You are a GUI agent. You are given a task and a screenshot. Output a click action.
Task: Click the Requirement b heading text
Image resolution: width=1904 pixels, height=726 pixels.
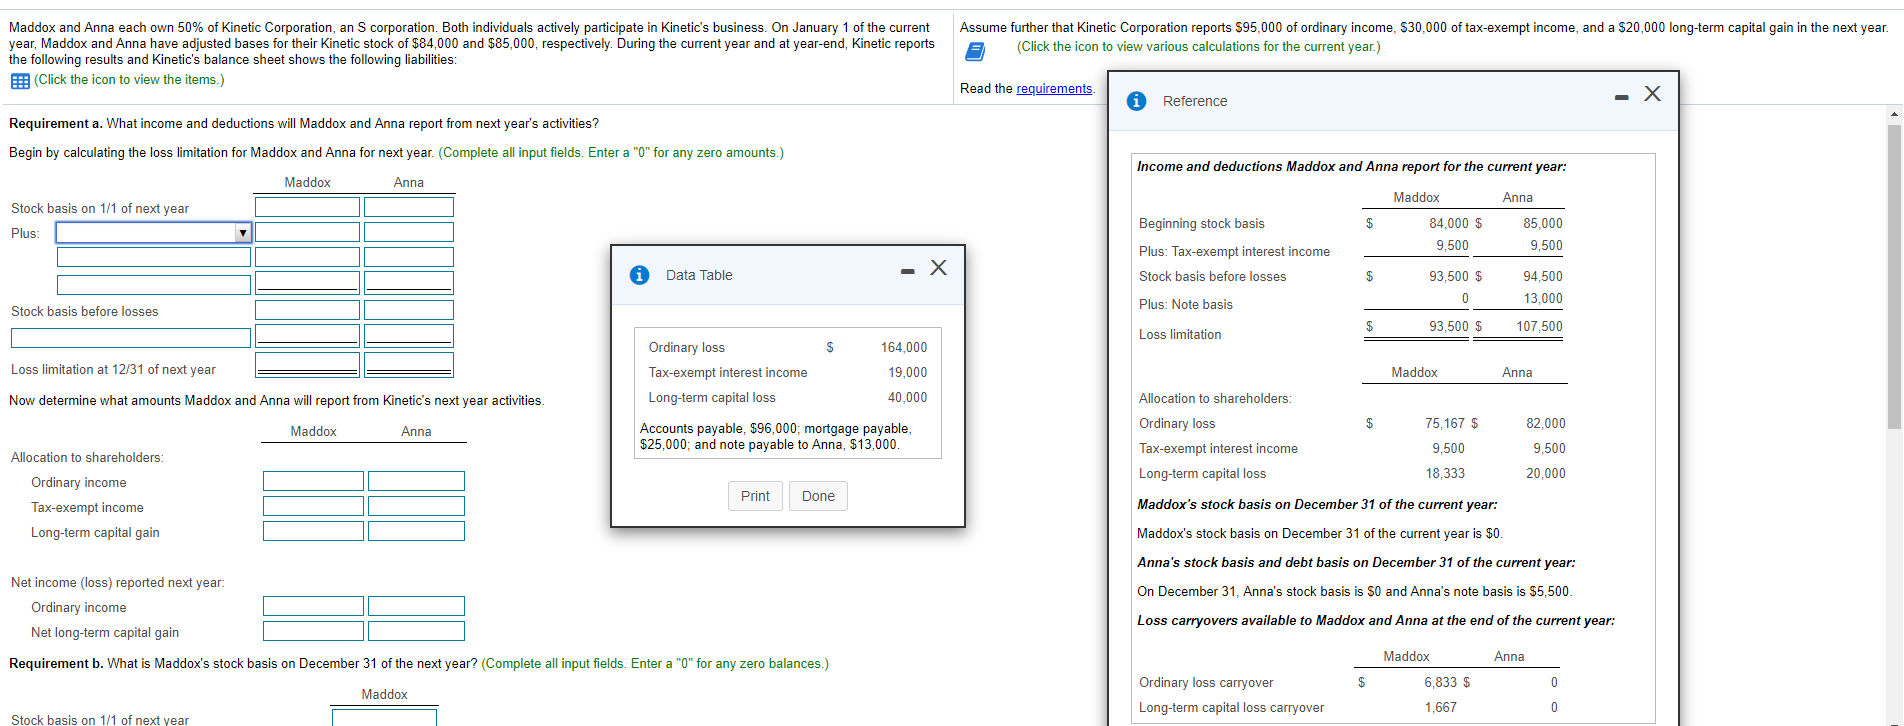[56, 664]
